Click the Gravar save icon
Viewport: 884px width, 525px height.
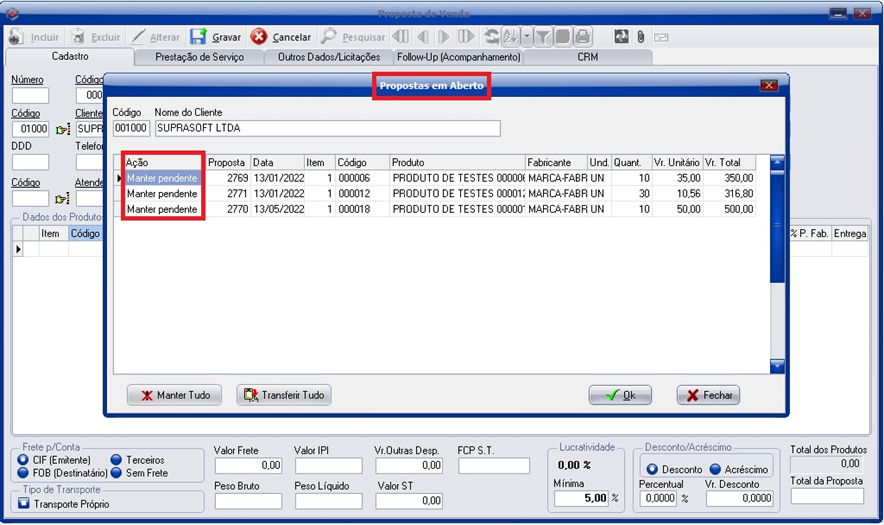click(x=199, y=37)
